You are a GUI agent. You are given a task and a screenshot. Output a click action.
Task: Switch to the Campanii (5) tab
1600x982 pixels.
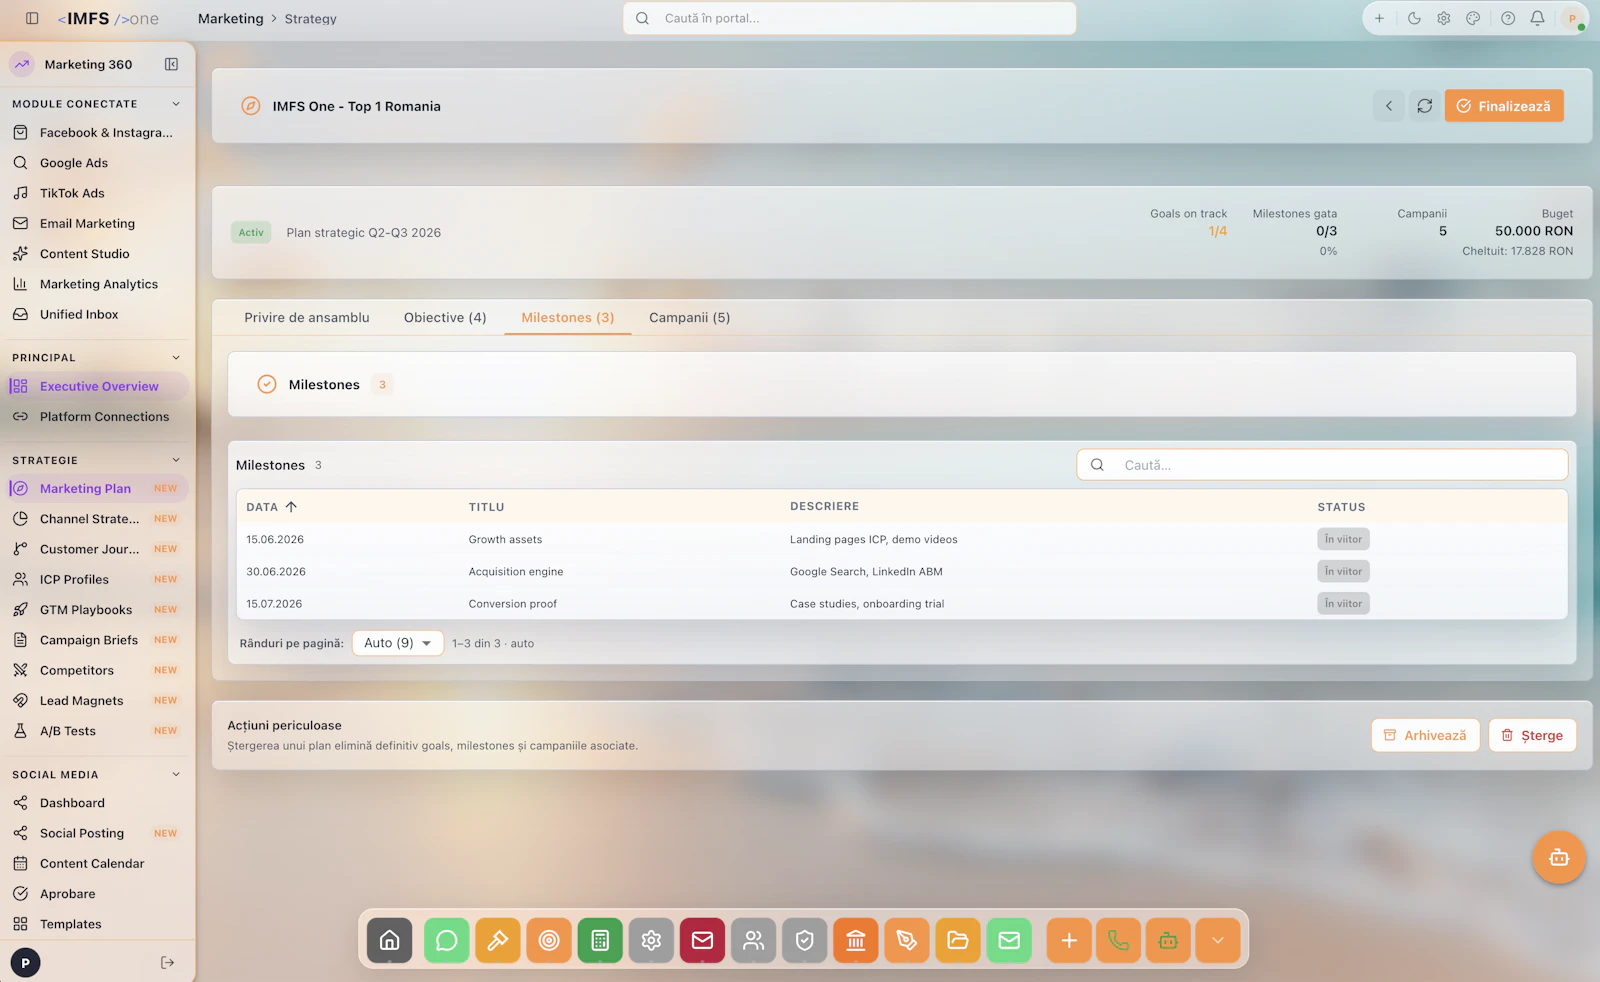pyautogui.click(x=690, y=318)
